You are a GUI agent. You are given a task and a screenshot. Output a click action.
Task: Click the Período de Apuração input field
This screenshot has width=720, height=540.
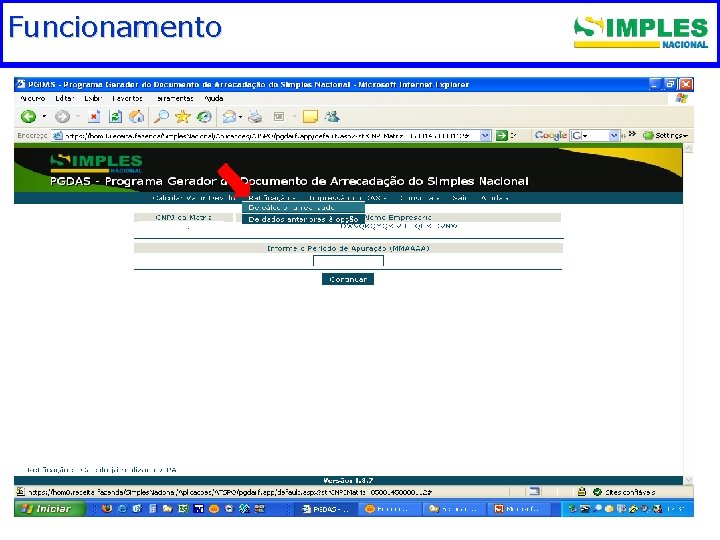point(348,261)
